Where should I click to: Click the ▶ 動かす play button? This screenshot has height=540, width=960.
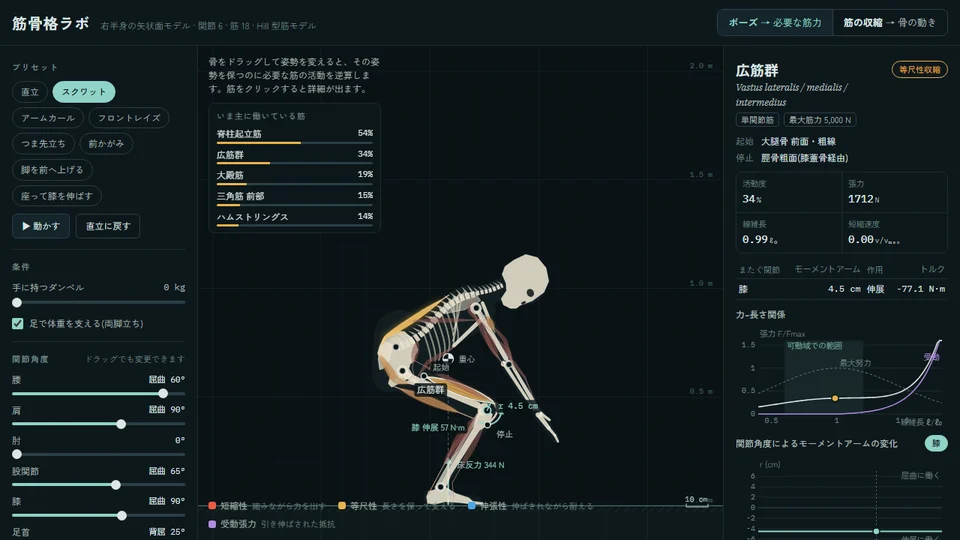pyautogui.click(x=41, y=226)
